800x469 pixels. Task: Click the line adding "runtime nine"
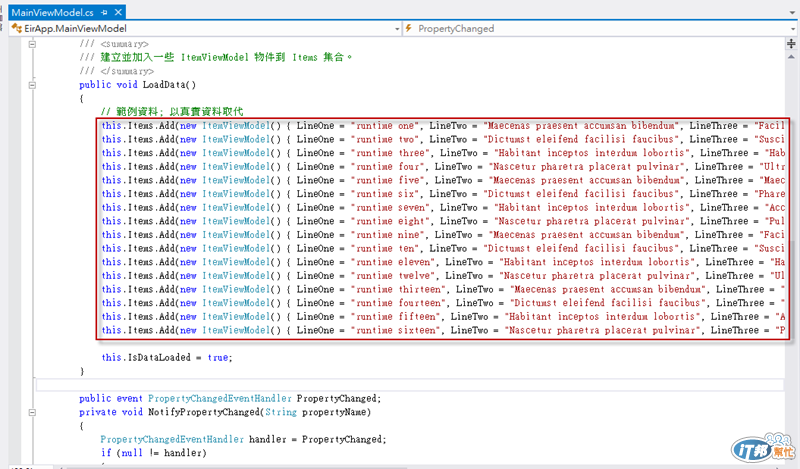tap(442, 235)
